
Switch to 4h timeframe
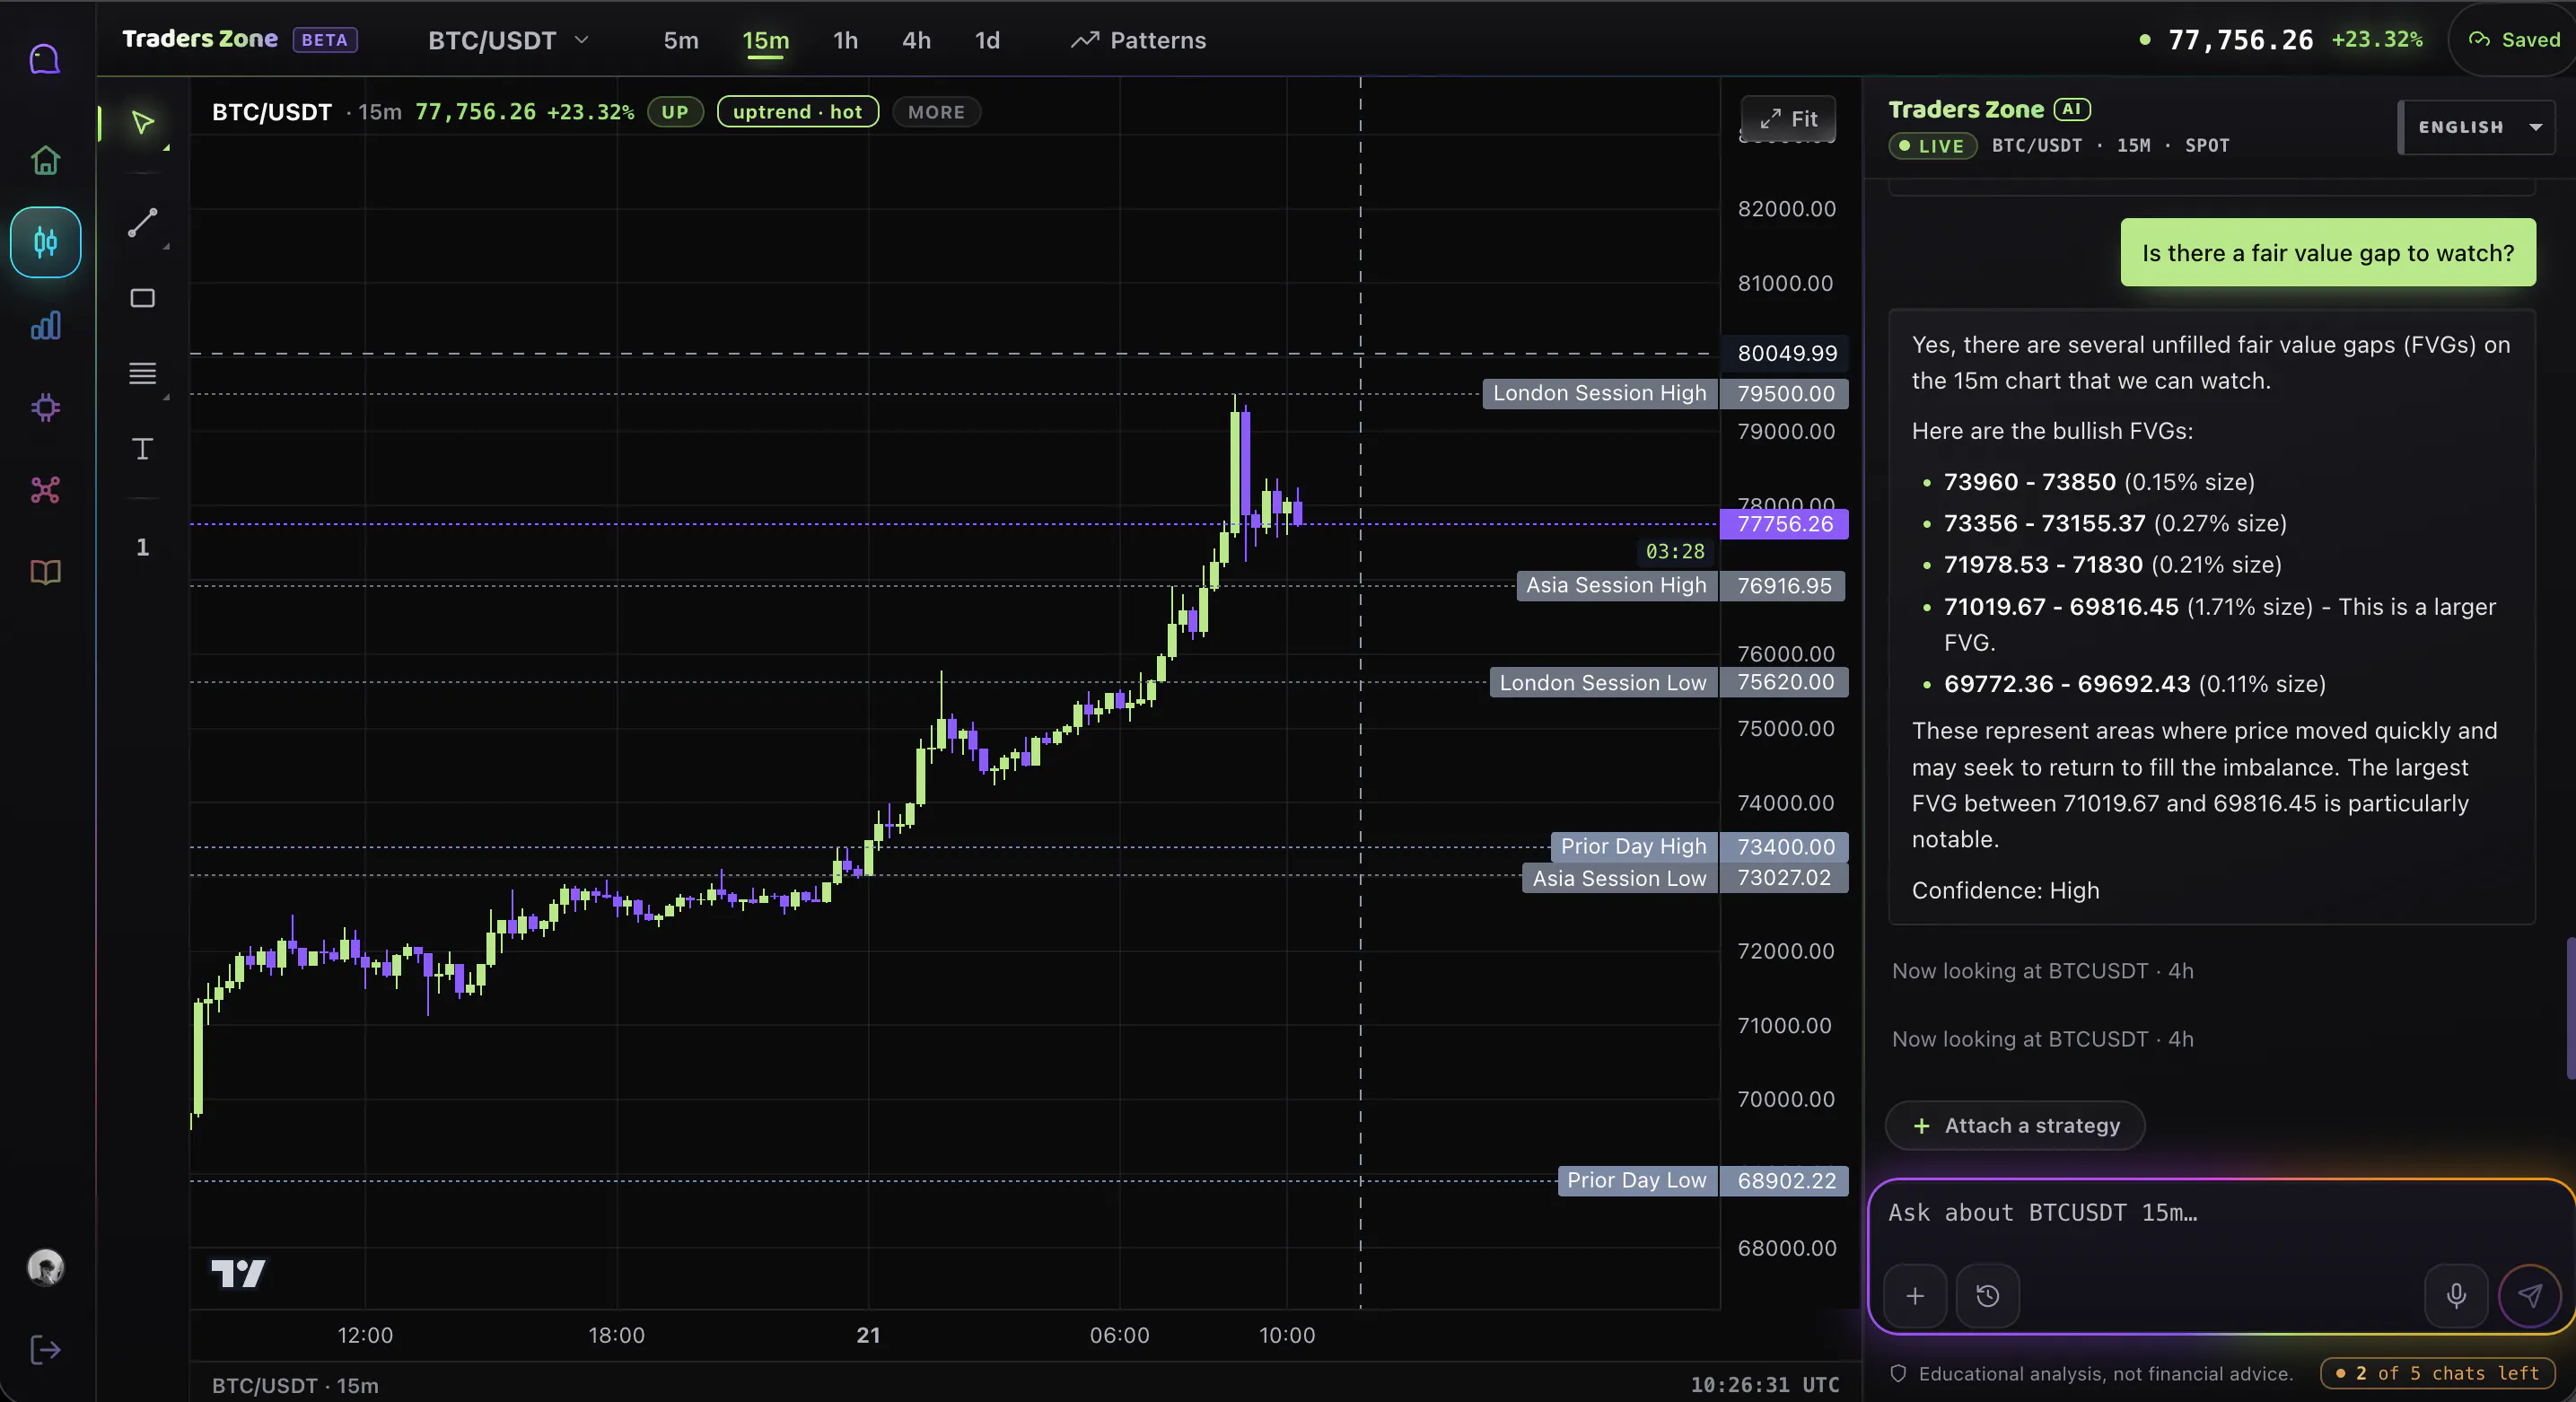click(x=917, y=40)
